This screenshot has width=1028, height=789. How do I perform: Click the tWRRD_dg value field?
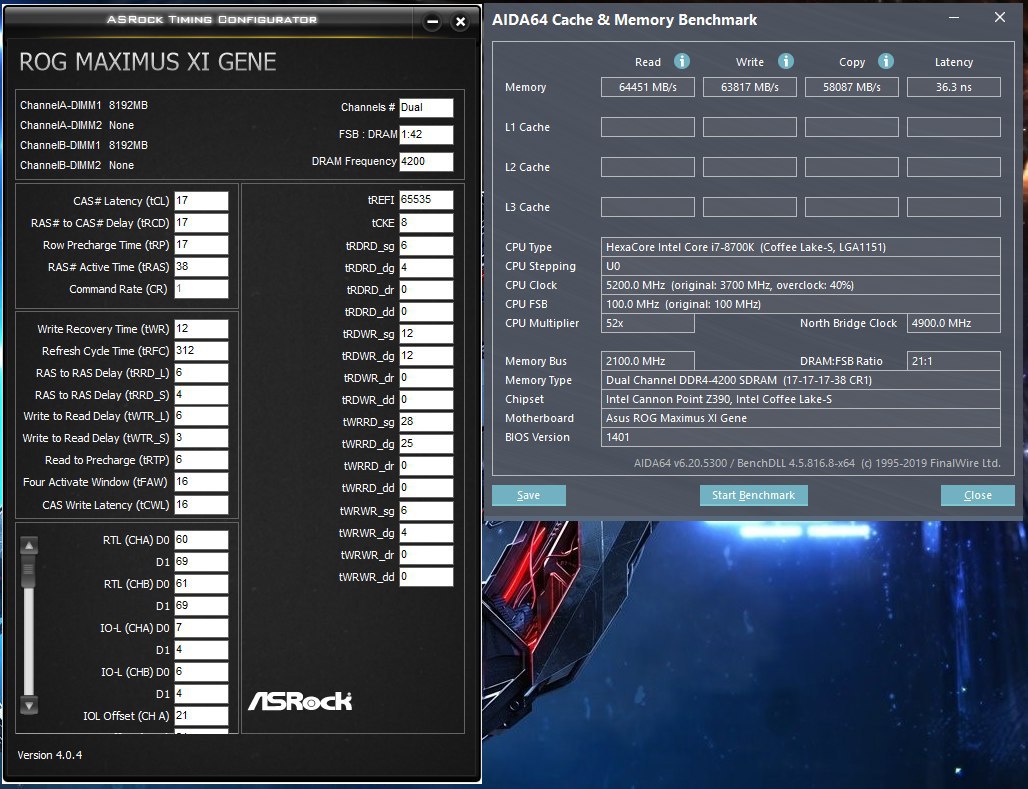(x=426, y=444)
